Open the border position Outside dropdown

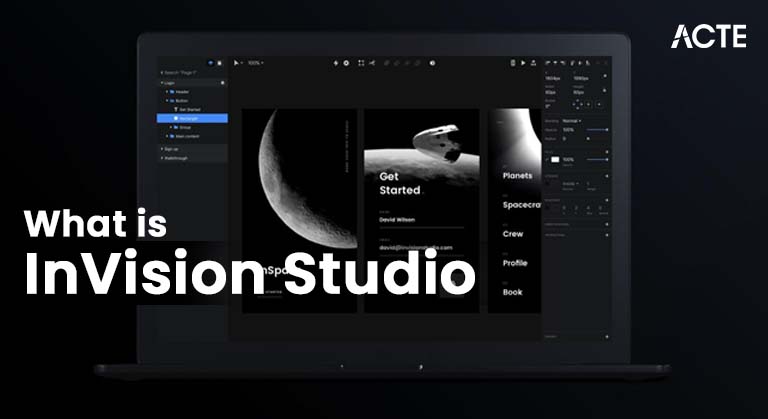tap(570, 184)
